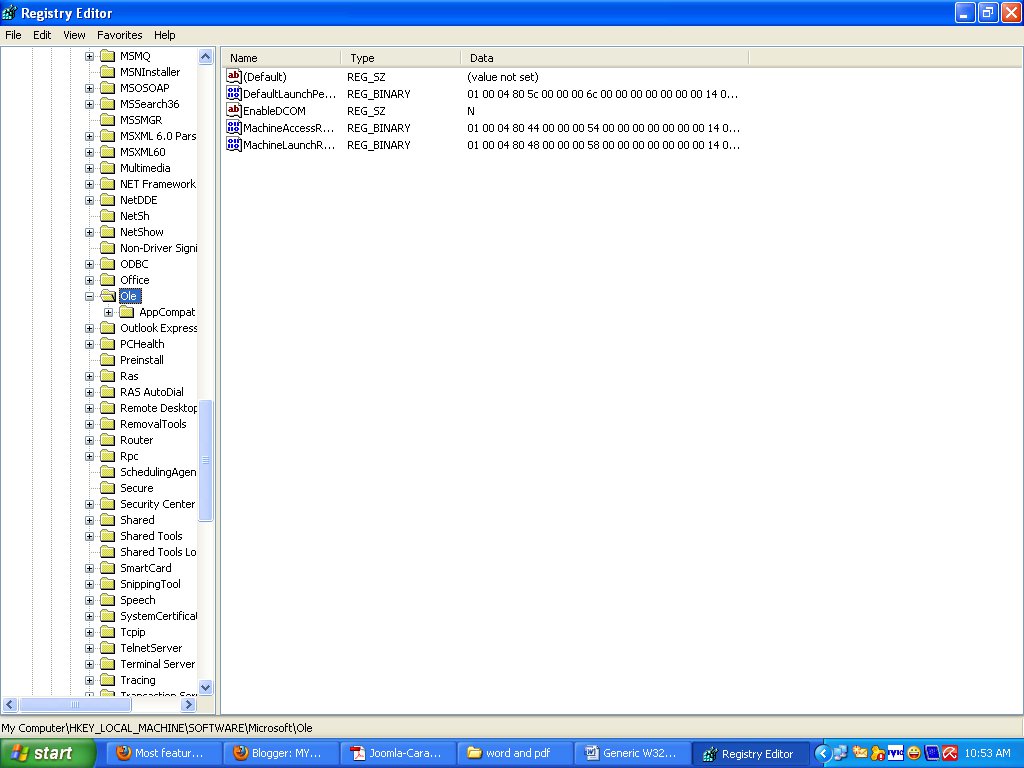The height and width of the screenshot is (768, 1024).
Task: Click the Registry Editor title bar app icon
Action: 10,12
